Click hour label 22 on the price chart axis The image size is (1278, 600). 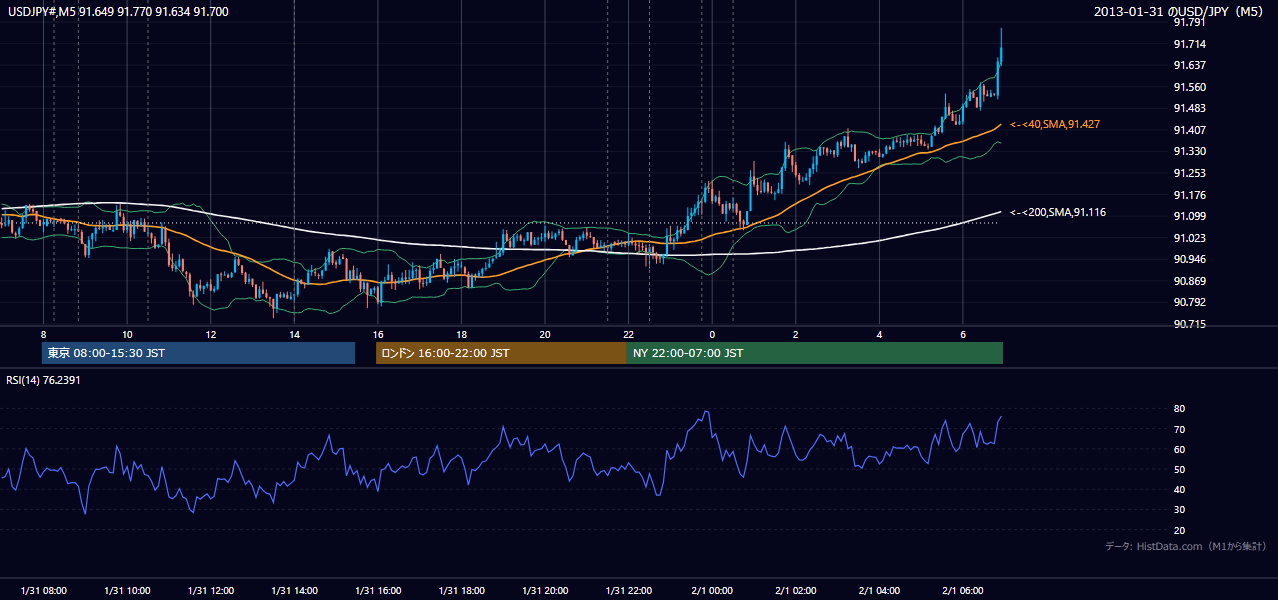(x=628, y=334)
